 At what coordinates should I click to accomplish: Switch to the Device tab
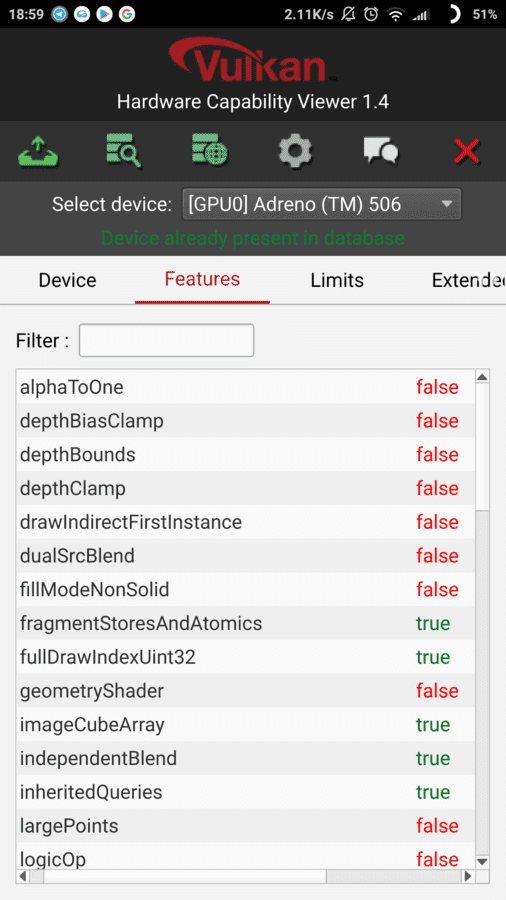click(68, 280)
